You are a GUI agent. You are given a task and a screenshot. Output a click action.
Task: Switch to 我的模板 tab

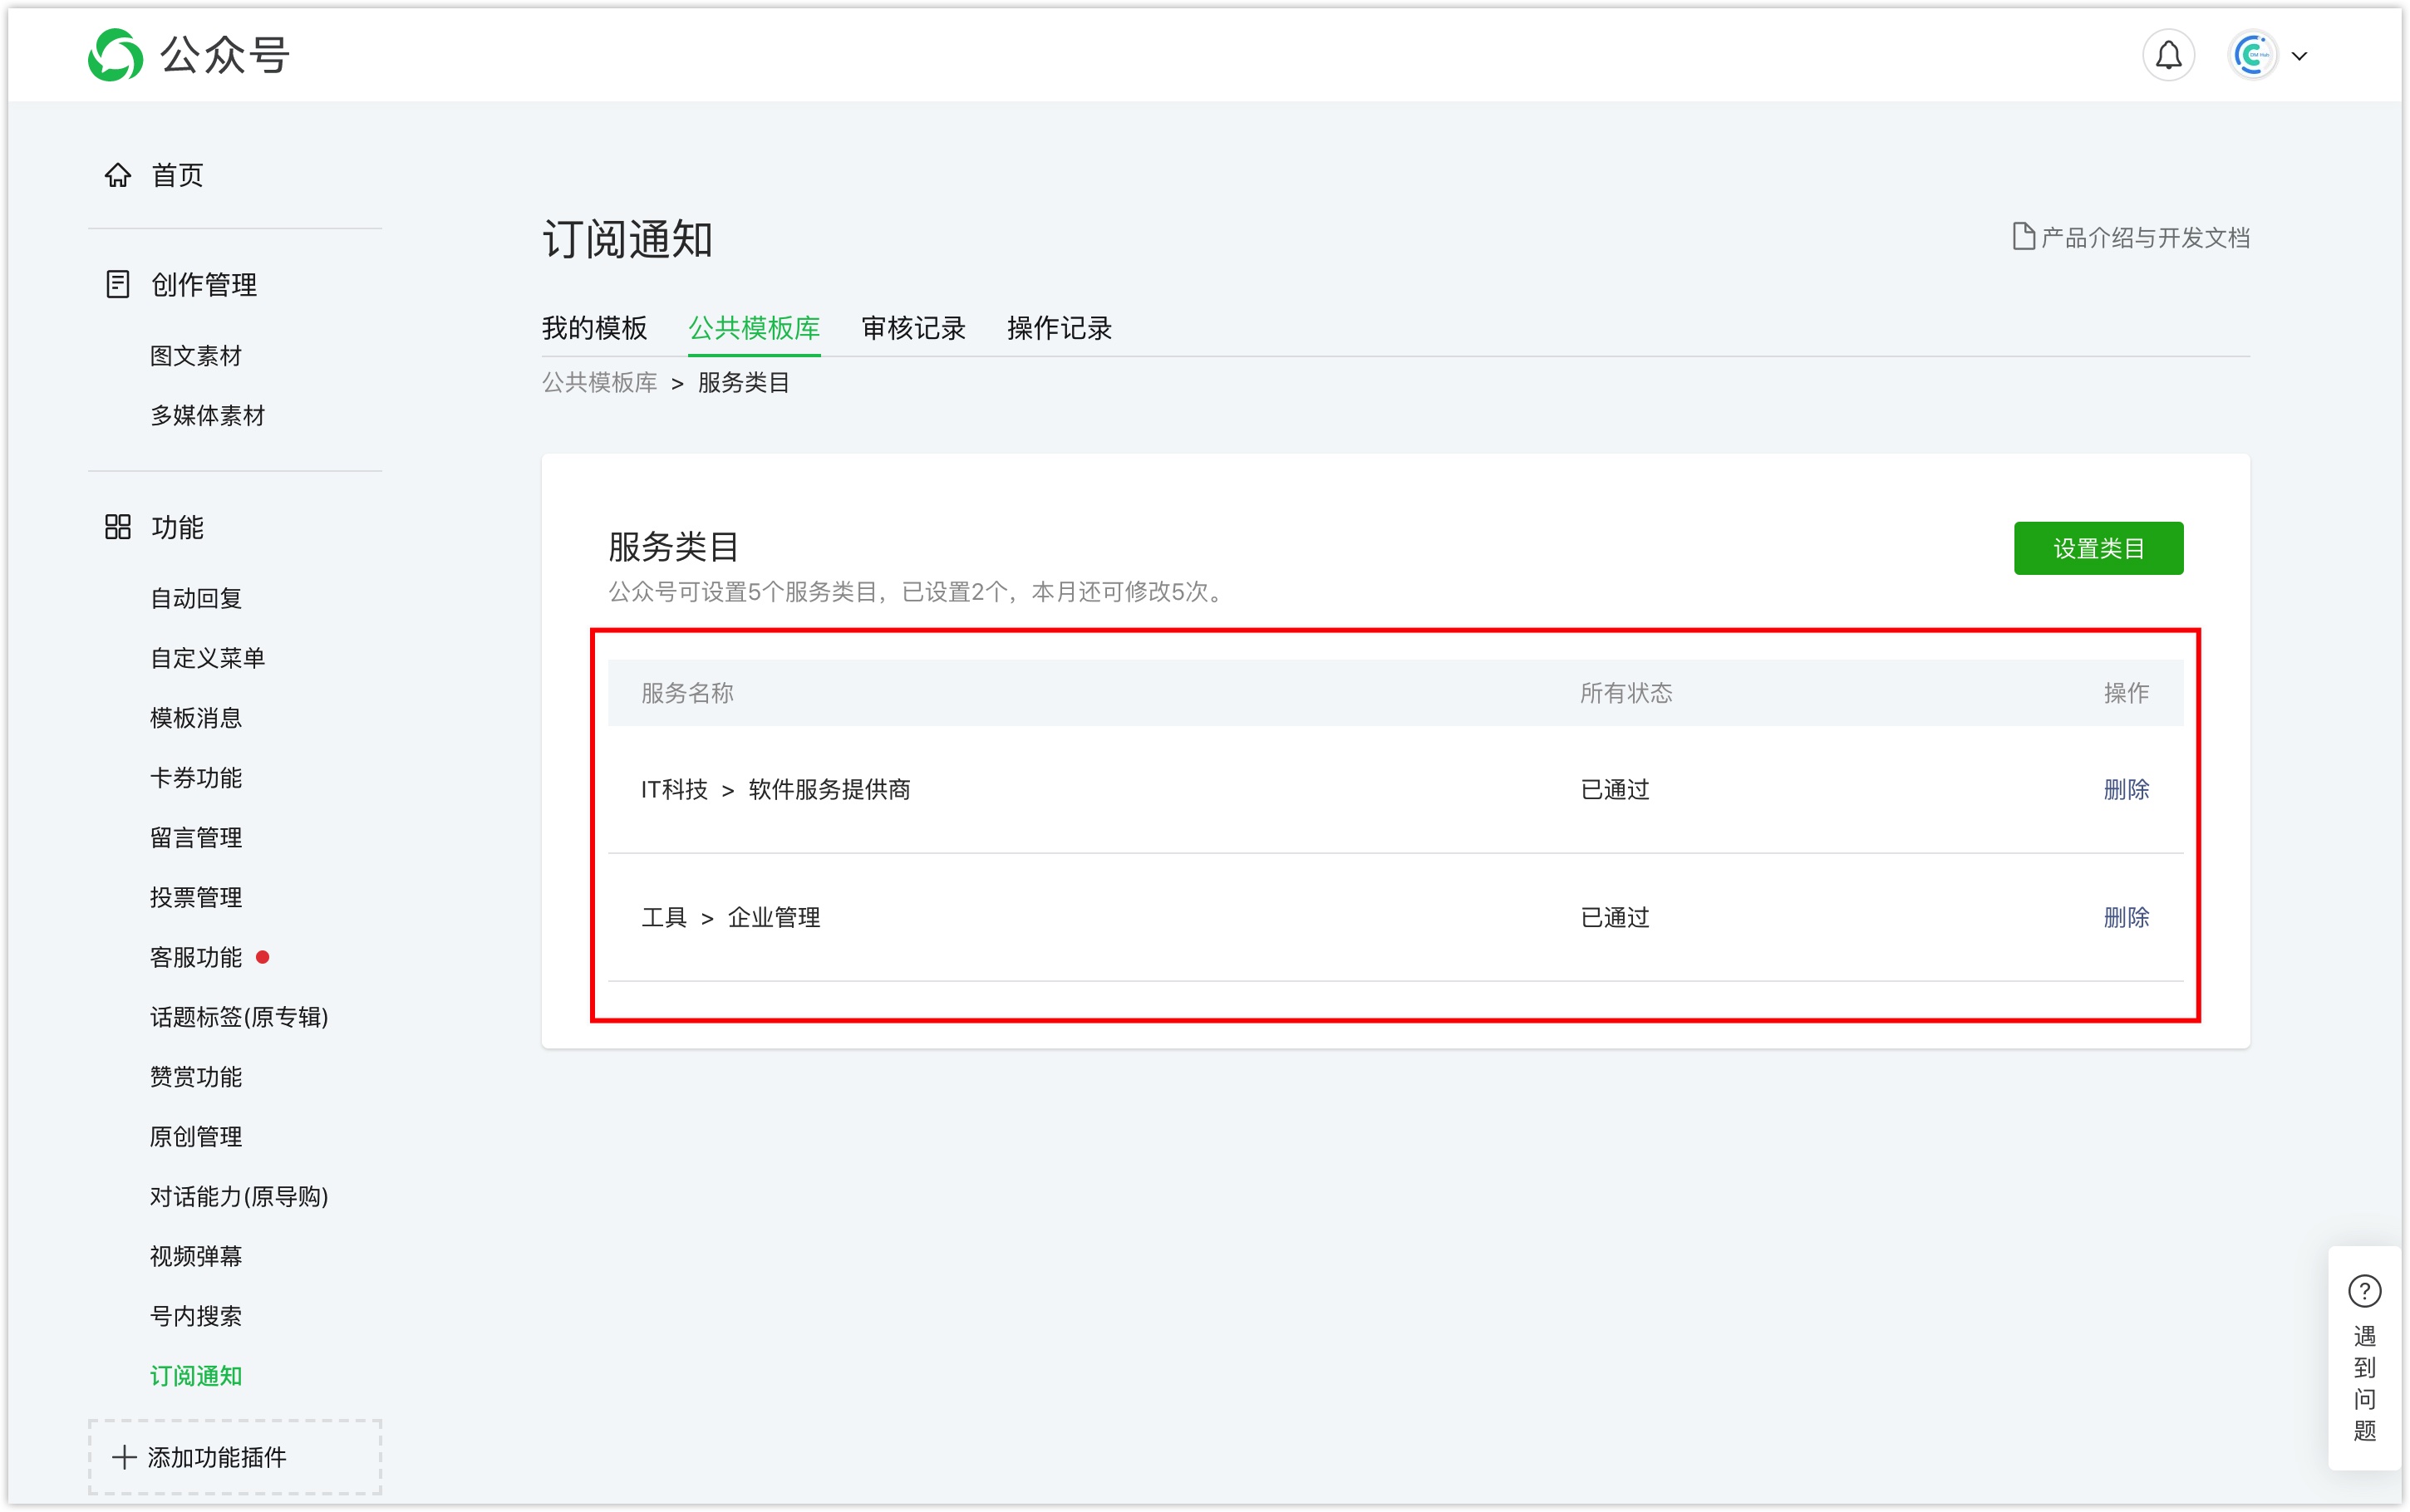[x=595, y=328]
